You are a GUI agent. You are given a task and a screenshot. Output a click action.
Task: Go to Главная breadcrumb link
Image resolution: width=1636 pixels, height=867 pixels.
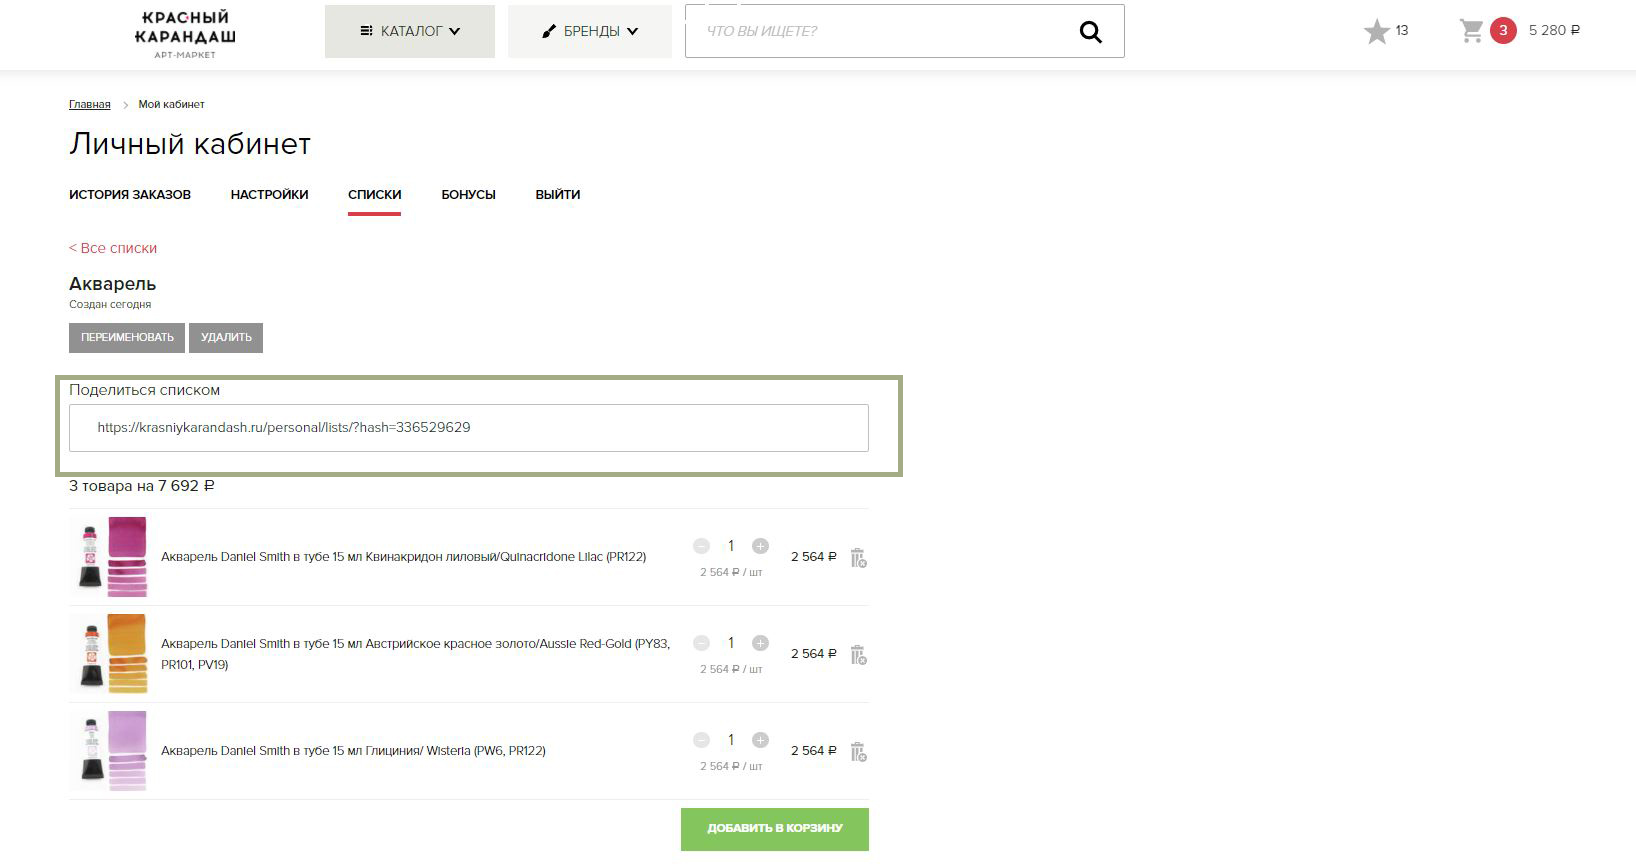point(90,104)
